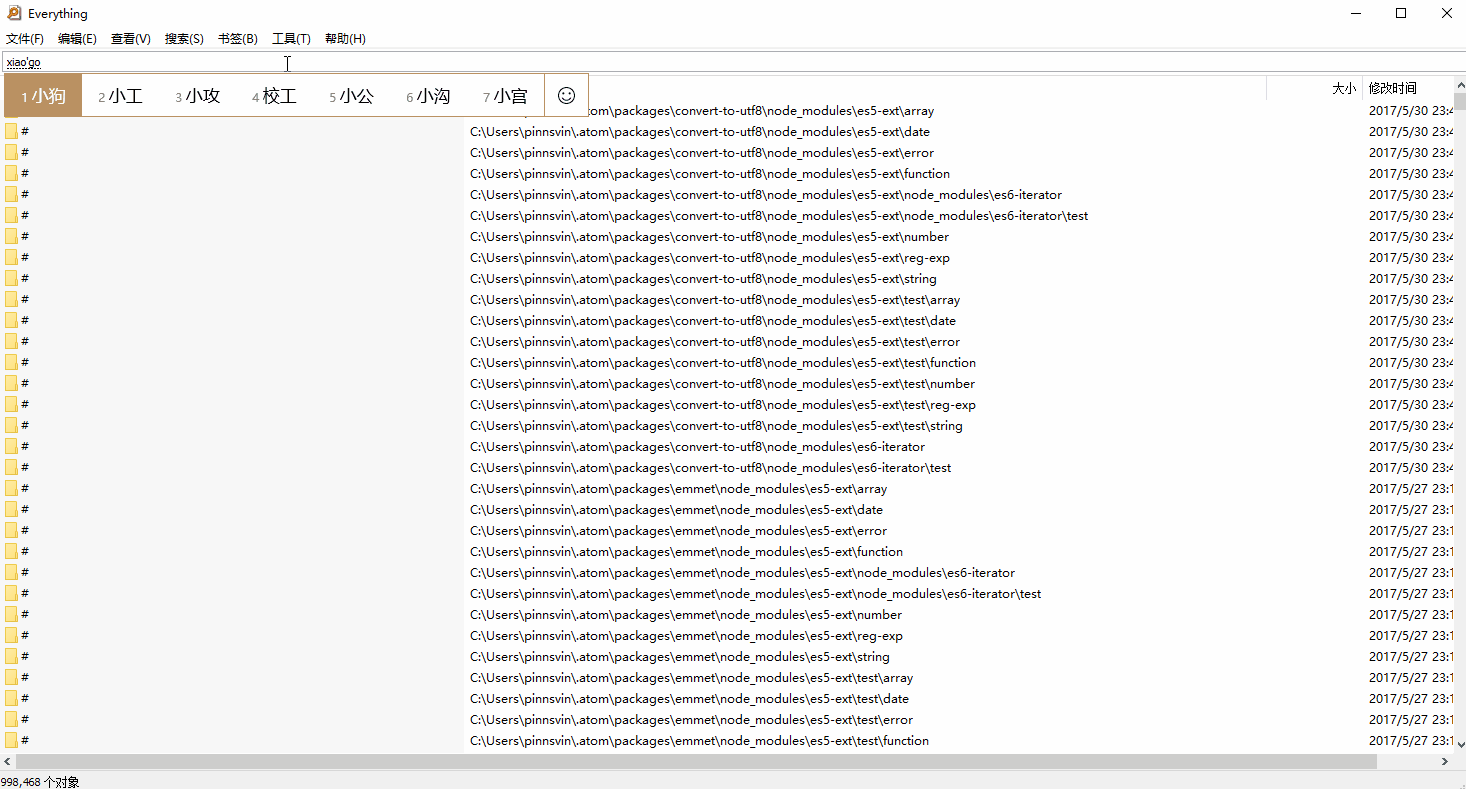Select folder icon for emmet path ending es5-ext\function
1466x789 pixels.
coord(11,552)
